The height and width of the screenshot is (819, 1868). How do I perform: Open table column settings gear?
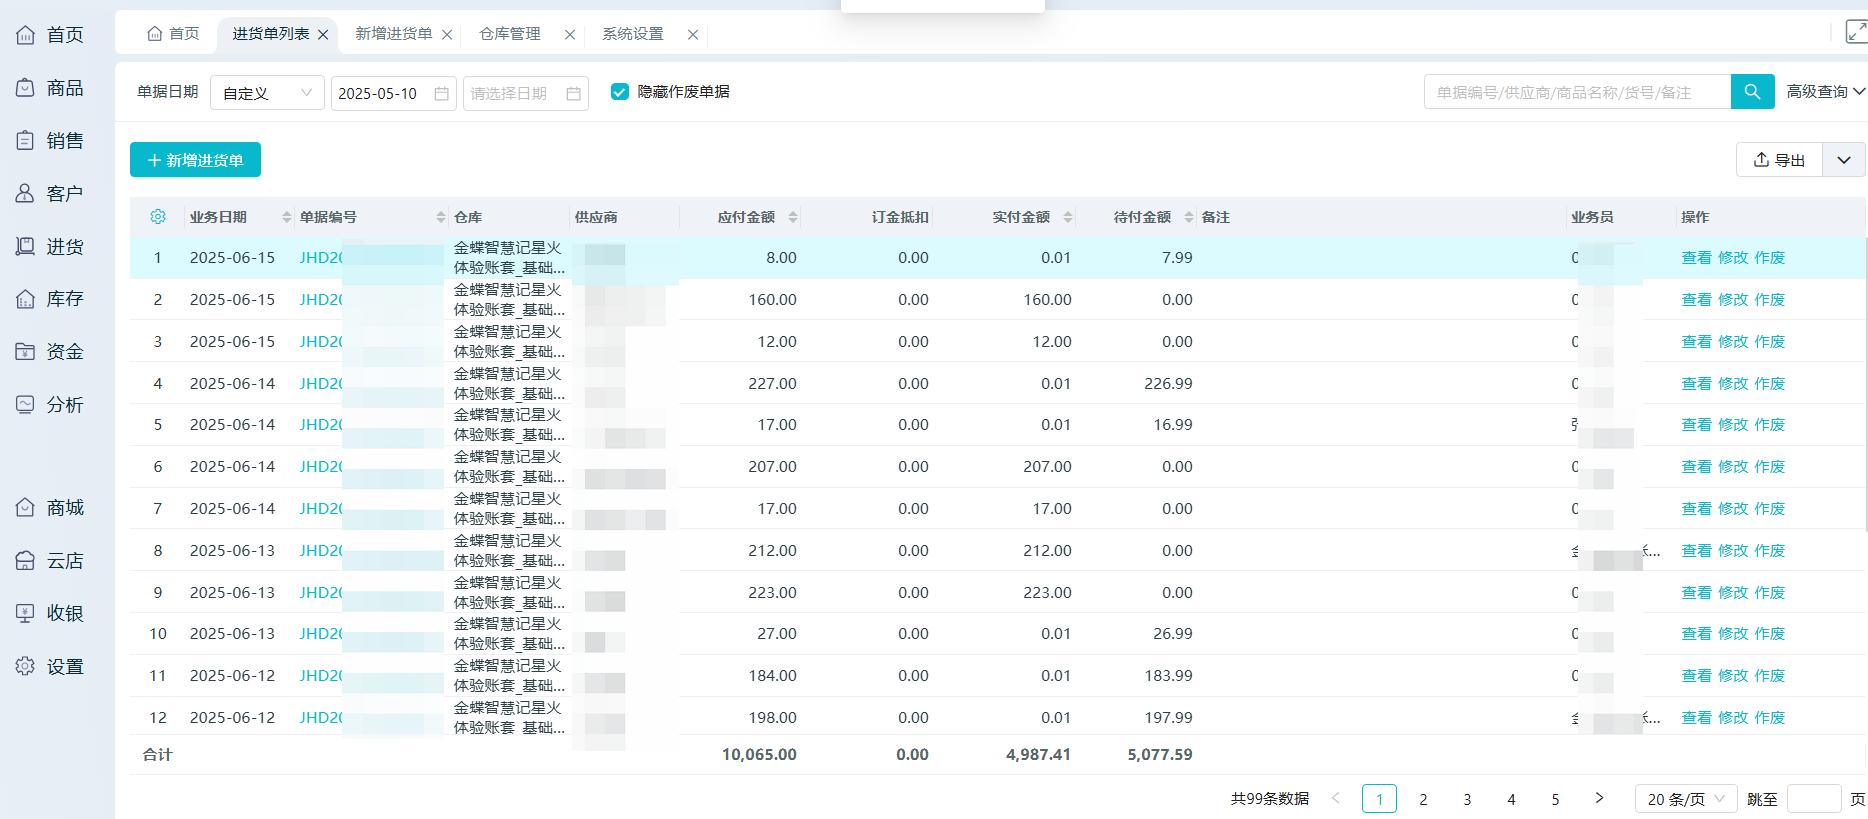[x=158, y=217]
